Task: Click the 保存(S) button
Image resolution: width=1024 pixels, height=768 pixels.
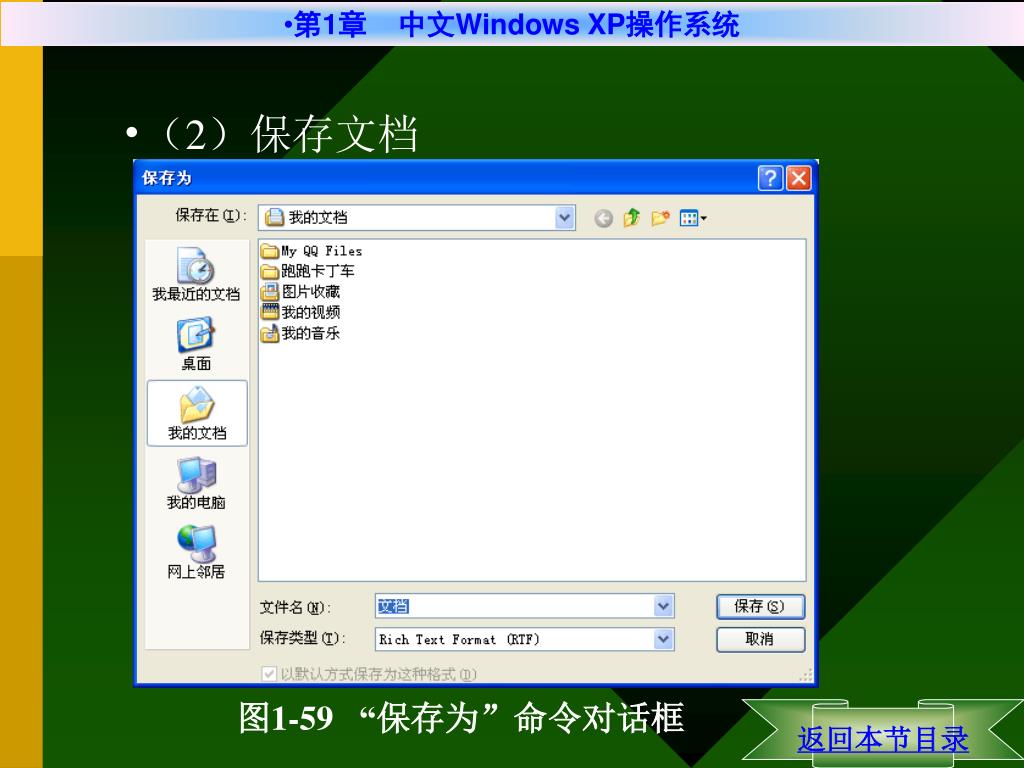Action: click(x=760, y=607)
